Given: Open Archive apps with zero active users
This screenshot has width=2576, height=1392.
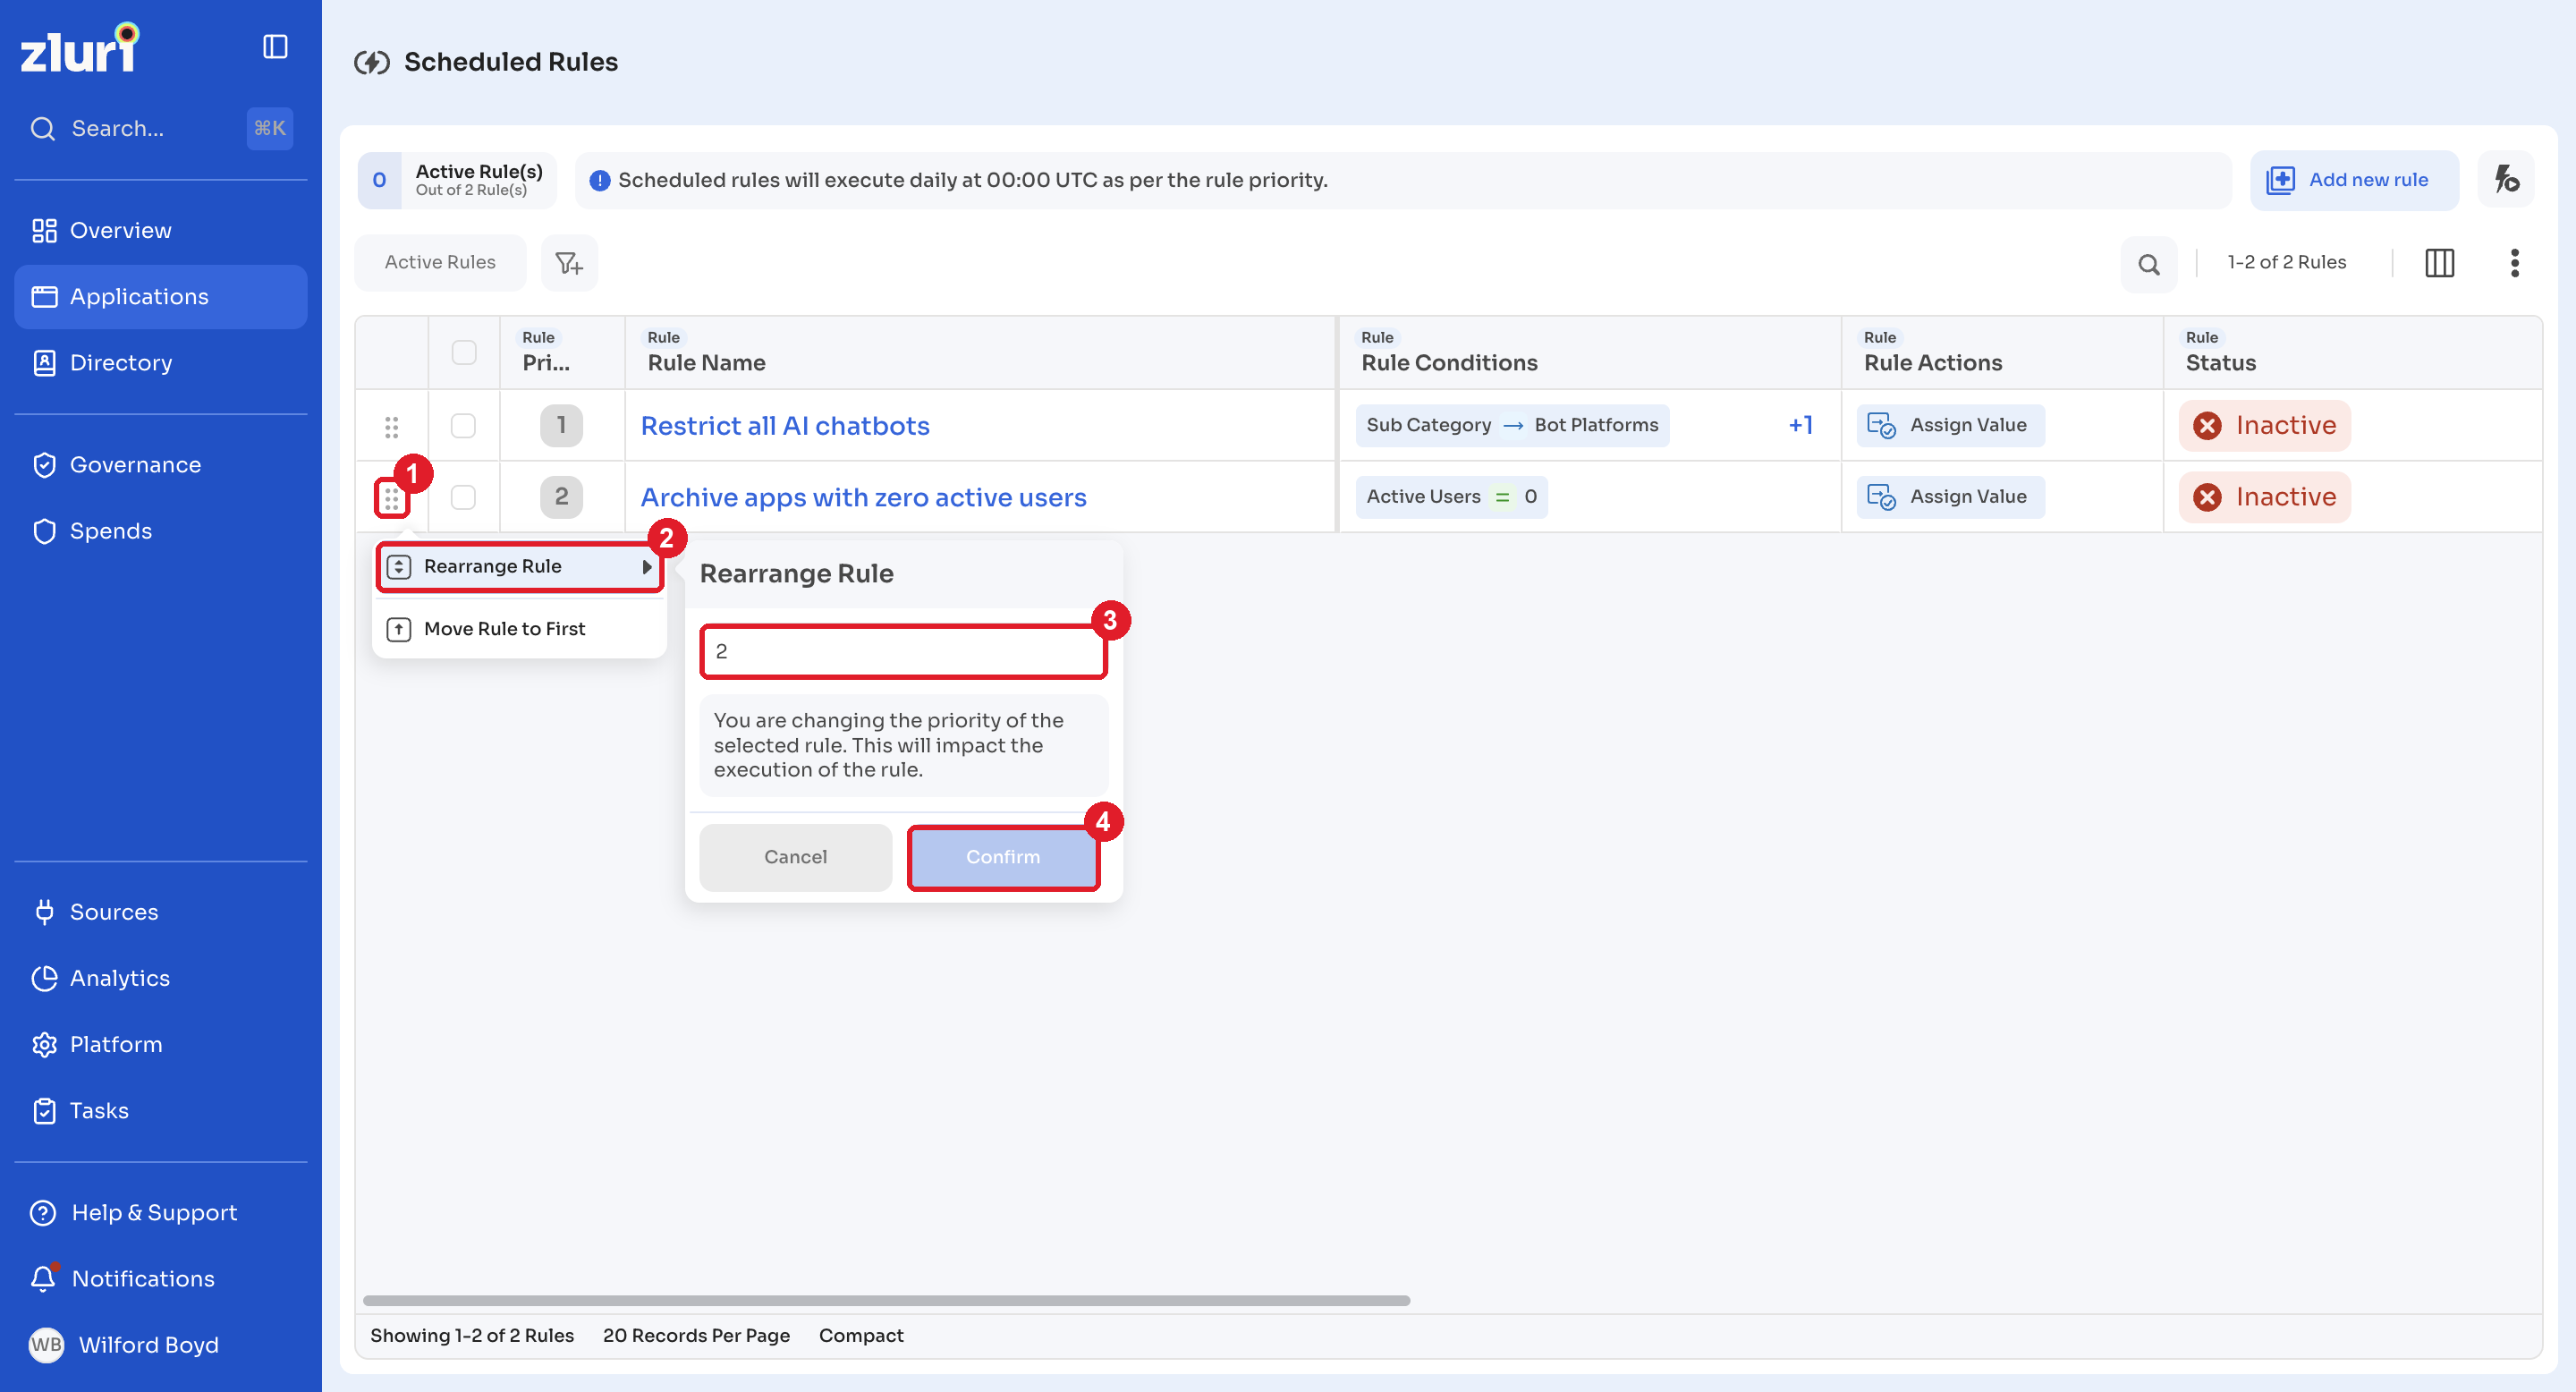Looking at the screenshot, I should 864,498.
